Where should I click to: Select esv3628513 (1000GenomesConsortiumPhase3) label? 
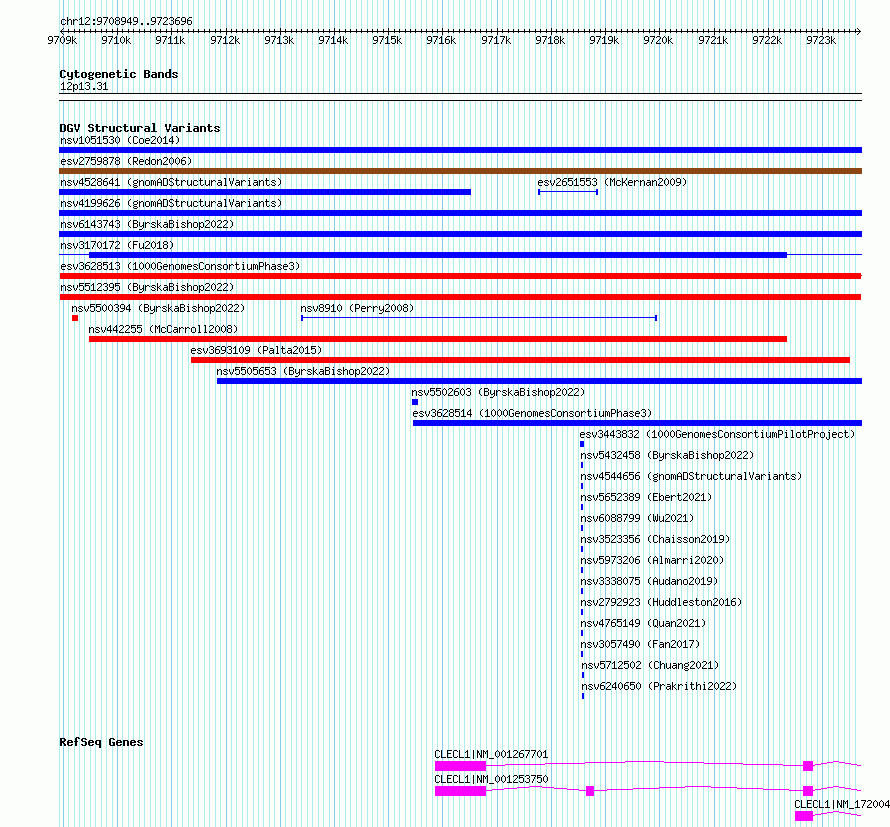point(180,266)
